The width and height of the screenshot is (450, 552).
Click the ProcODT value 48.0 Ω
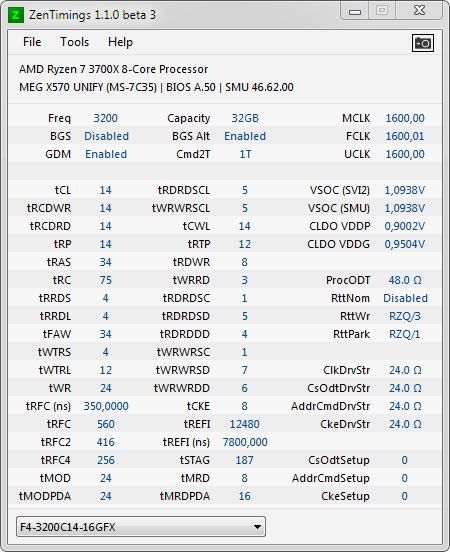(x=405, y=280)
